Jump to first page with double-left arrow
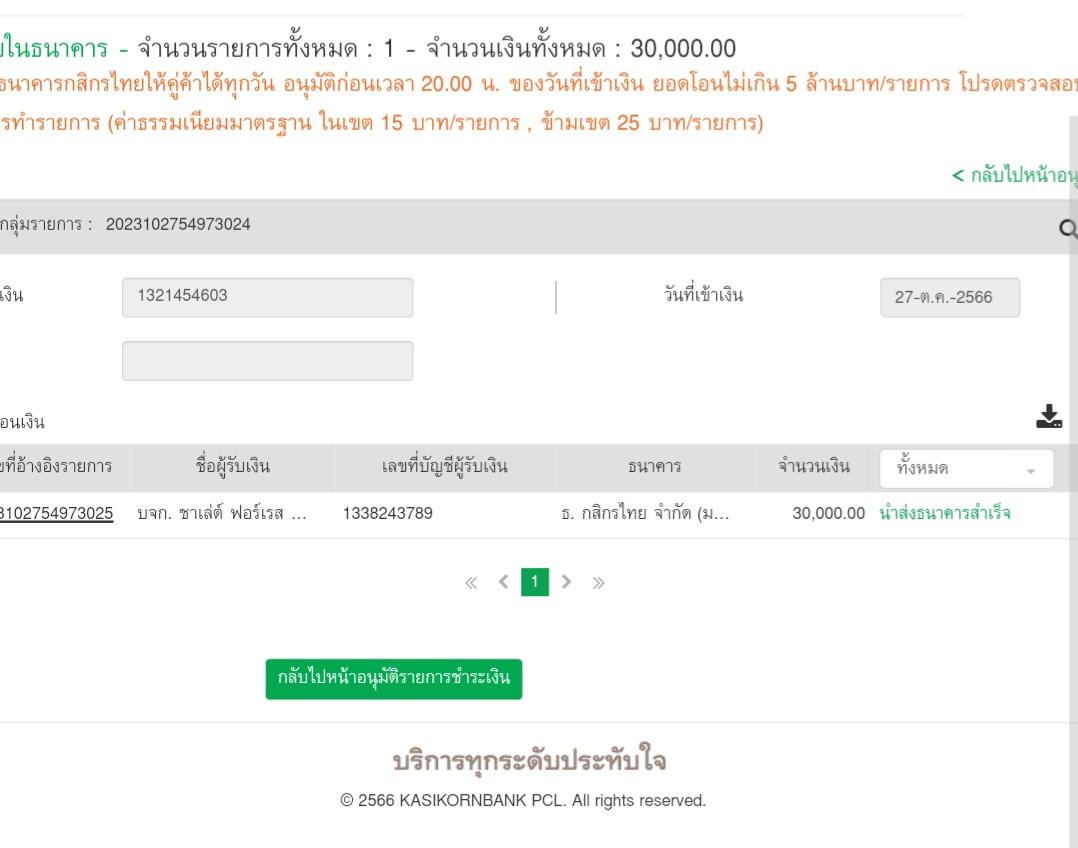Image resolution: width=1078 pixels, height=848 pixels. (x=471, y=583)
